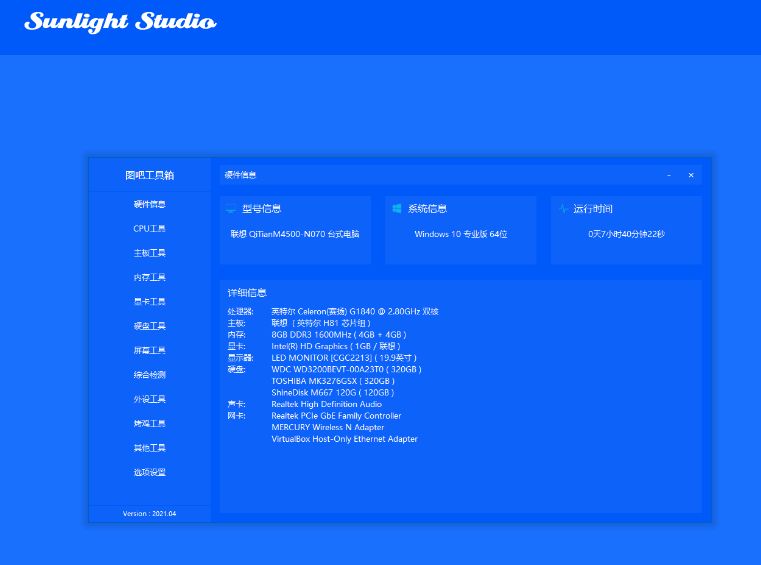
Task: Click the LED MONITOR [CGC2213] line
Action: point(344,358)
